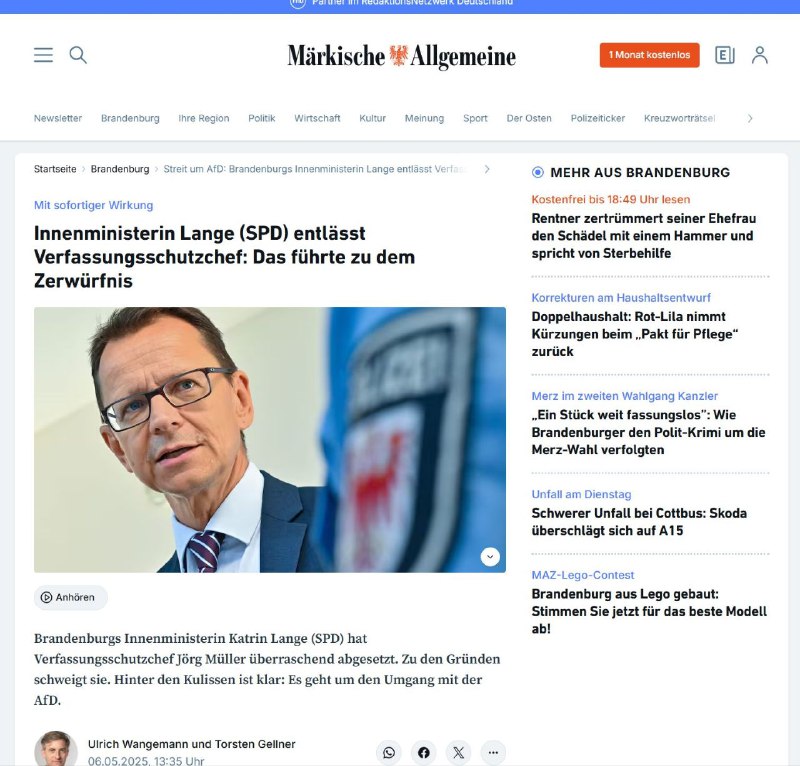Share article on Facebook
Image resolution: width=800 pixels, height=766 pixels.
click(423, 752)
